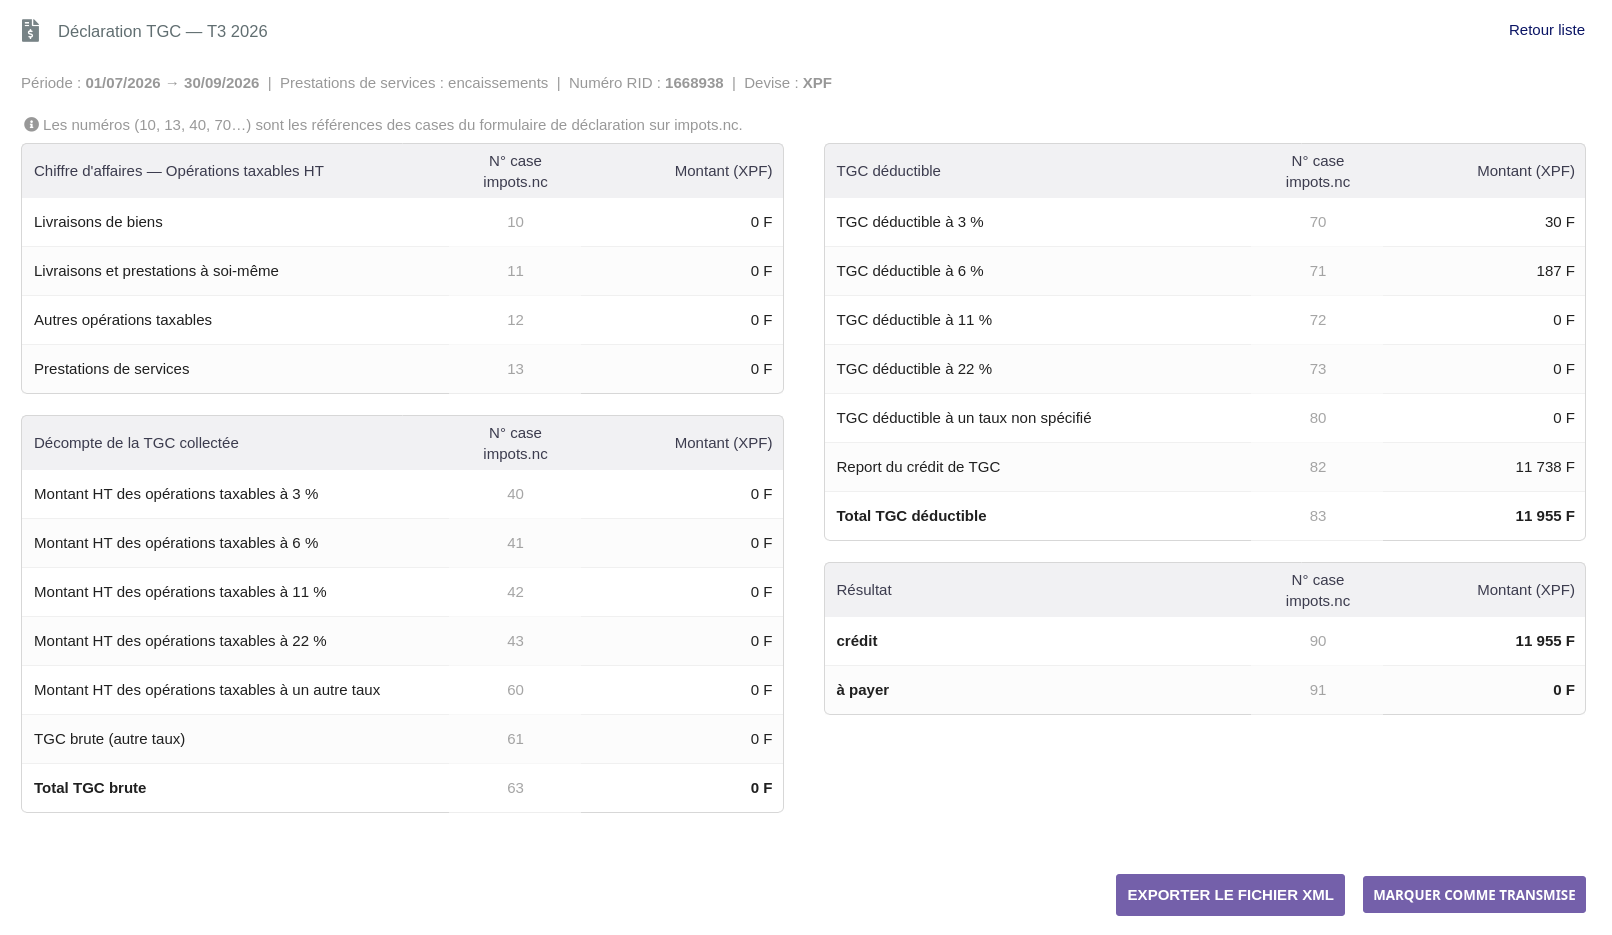Select TGC déductible à un taux non spécifié

click(964, 418)
